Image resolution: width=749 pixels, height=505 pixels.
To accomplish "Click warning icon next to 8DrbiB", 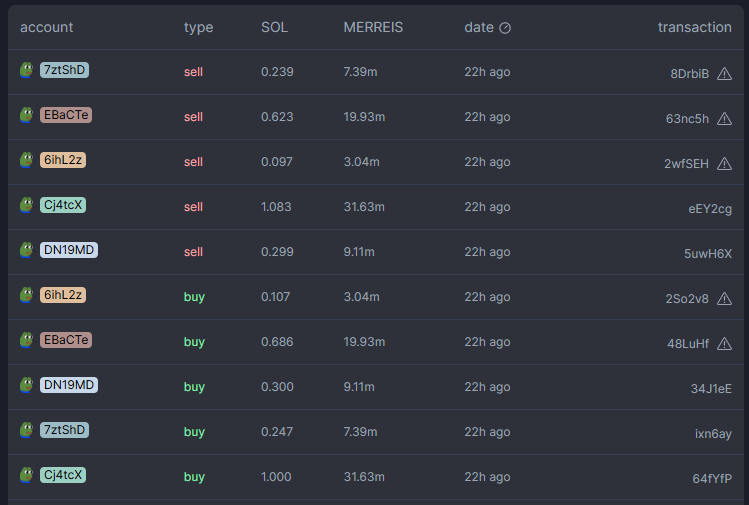I will click(x=724, y=74).
